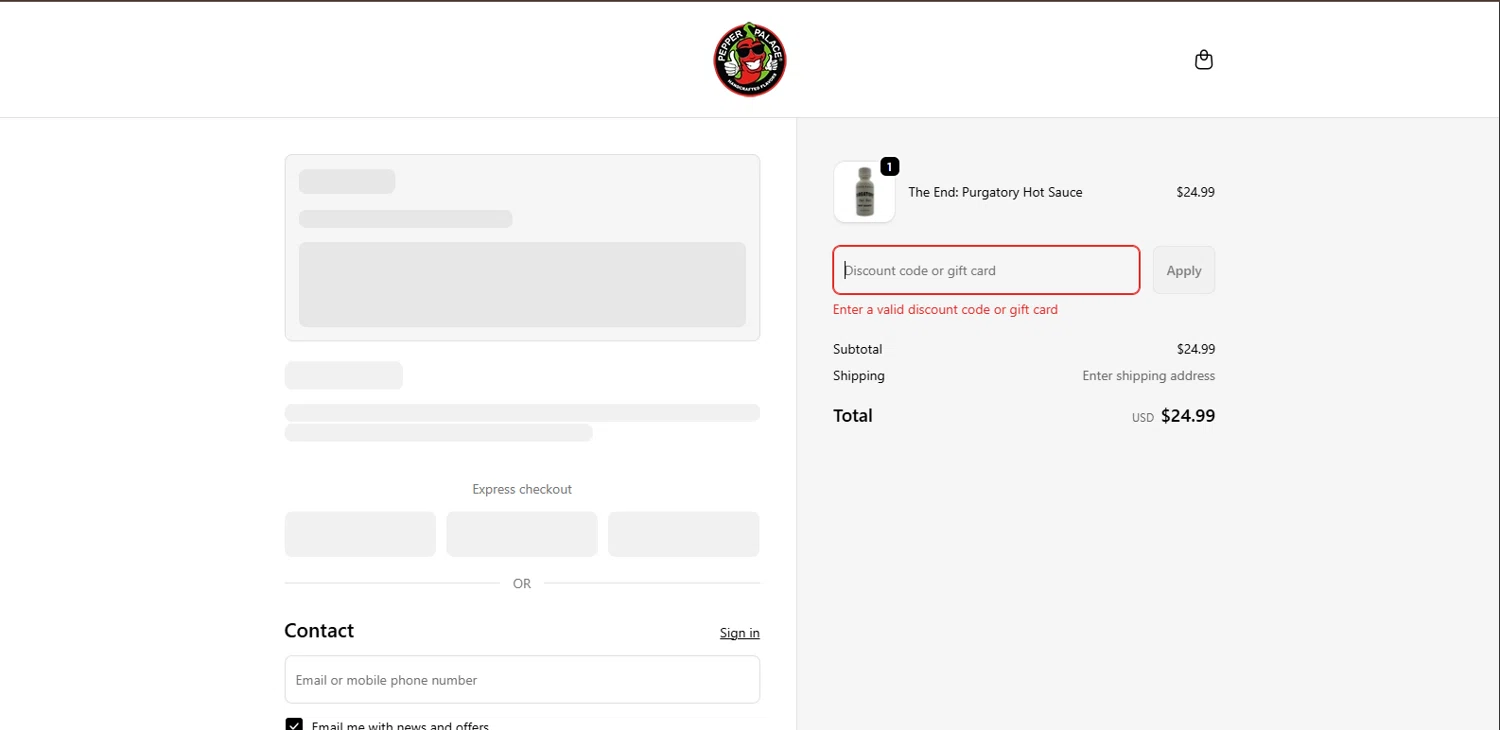Click Enter shipping address text
Image resolution: width=1500 pixels, height=730 pixels.
tap(1148, 376)
